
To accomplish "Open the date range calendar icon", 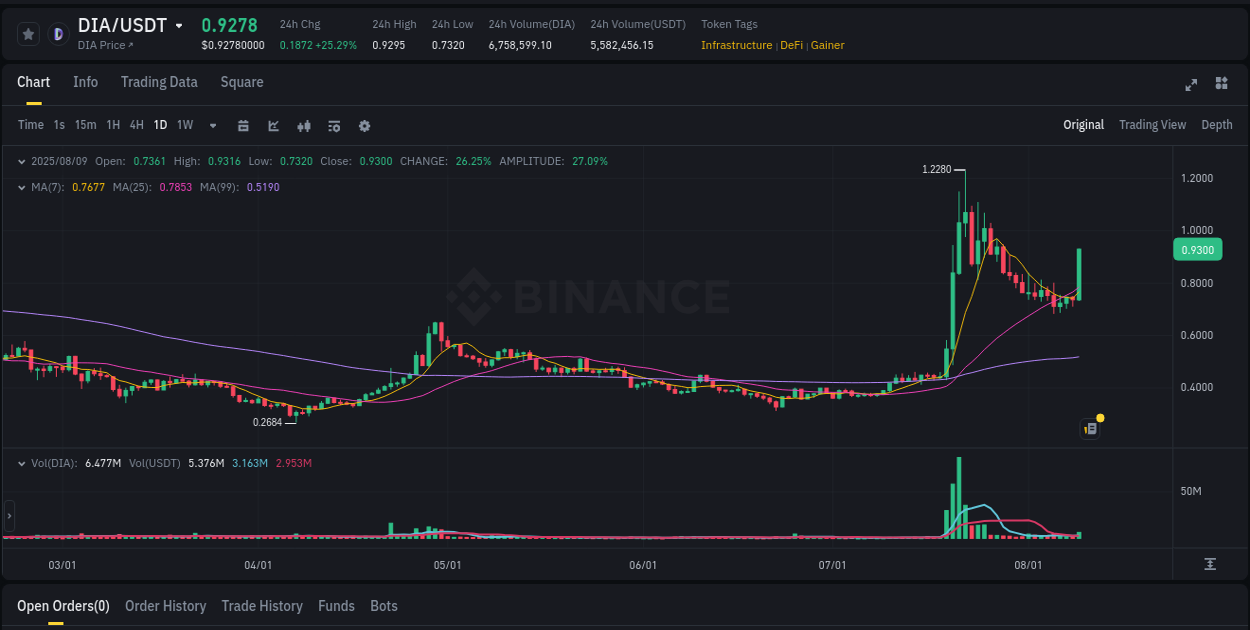I will point(243,125).
